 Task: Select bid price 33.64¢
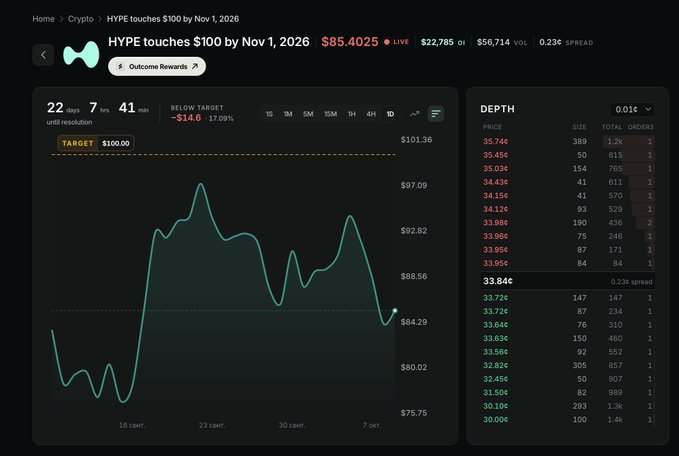point(496,325)
